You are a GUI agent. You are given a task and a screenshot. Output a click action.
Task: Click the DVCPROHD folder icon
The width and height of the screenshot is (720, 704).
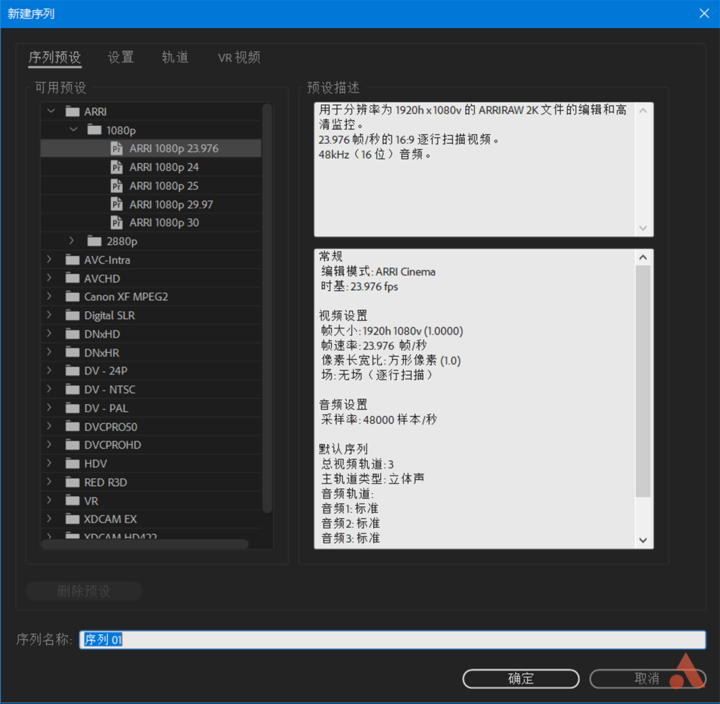[73, 445]
